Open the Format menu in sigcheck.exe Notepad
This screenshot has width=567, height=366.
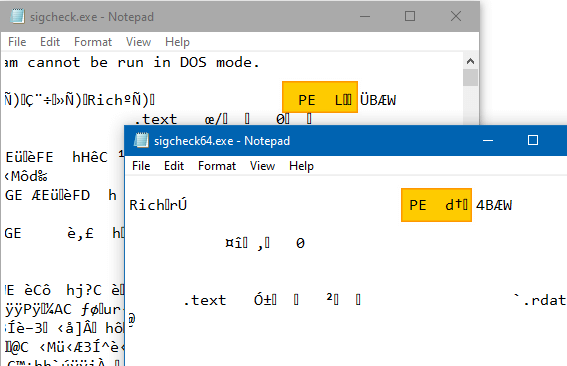[93, 42]
